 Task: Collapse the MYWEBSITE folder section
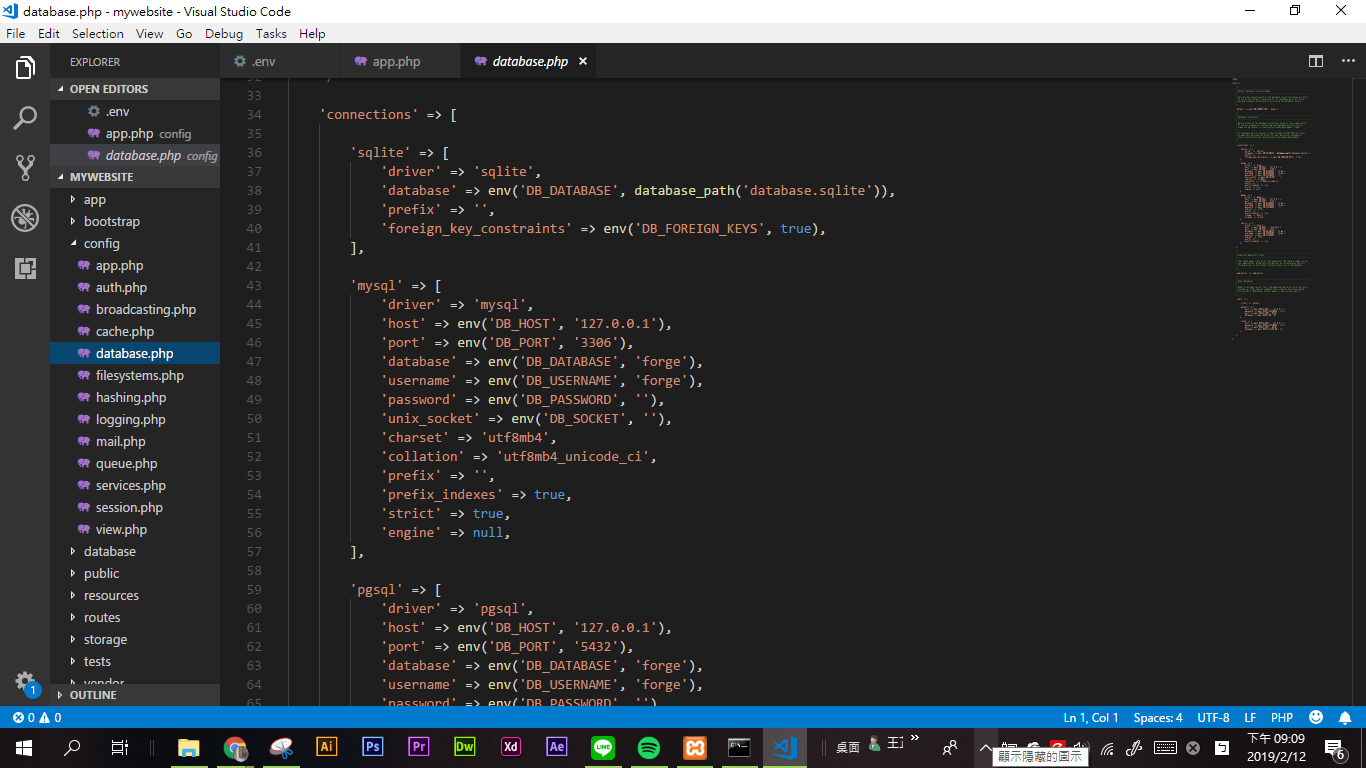[135, 177]
